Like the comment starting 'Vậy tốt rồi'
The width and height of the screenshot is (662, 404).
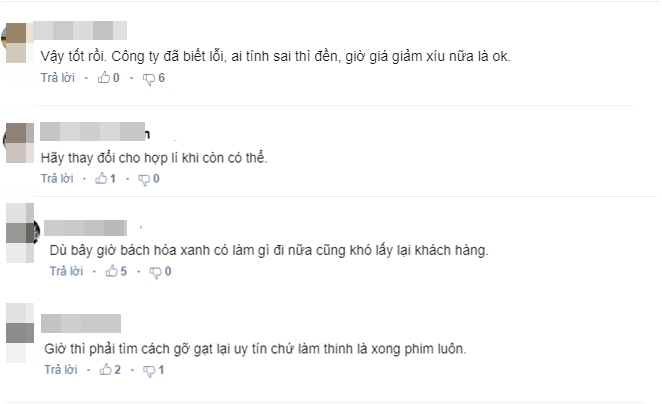click(x=104, y=78)
